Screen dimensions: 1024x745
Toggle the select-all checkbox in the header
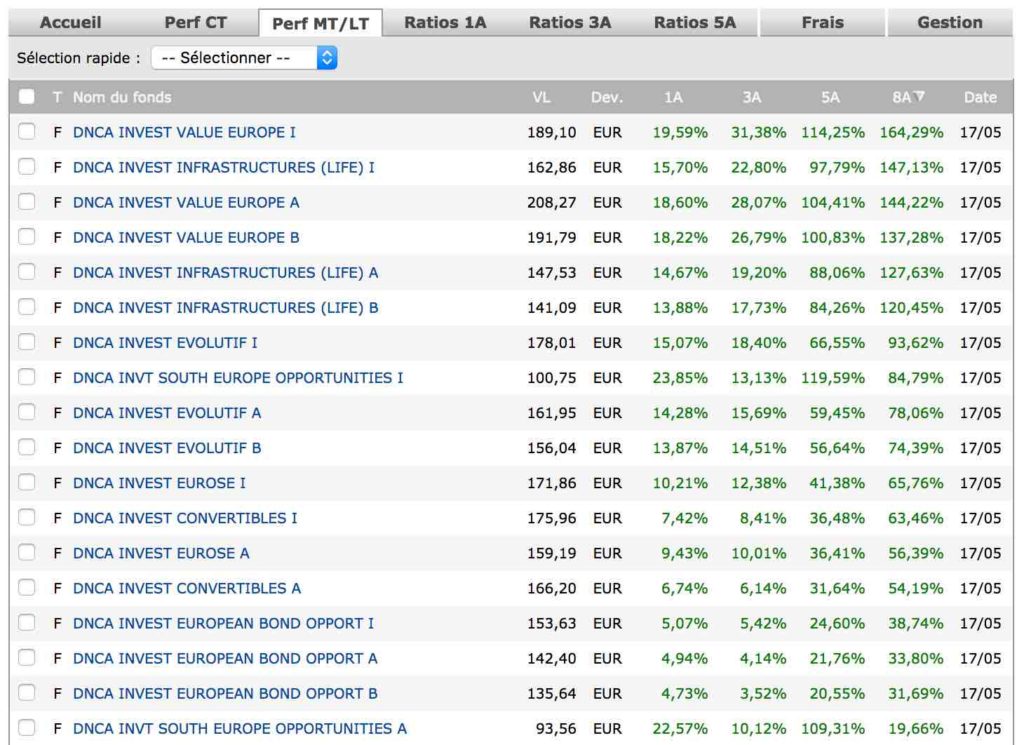point(27,97)
